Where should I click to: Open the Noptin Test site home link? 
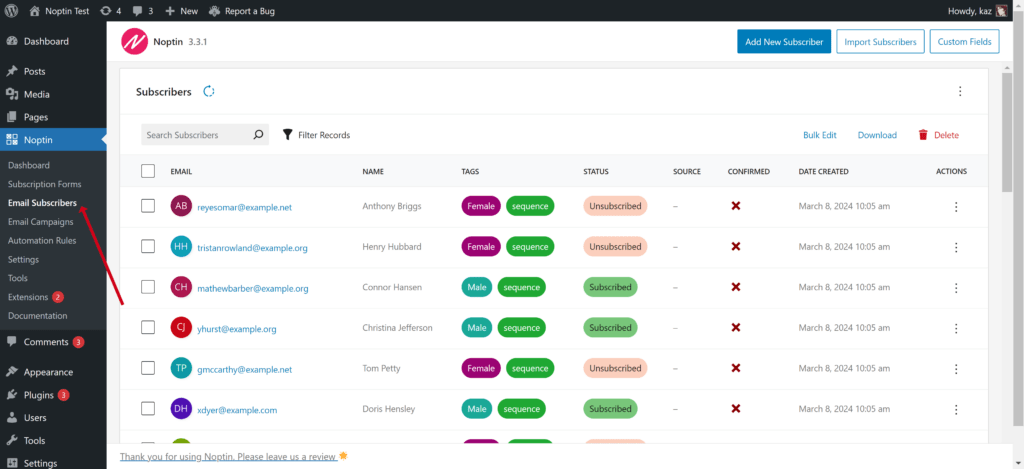(59, 11)
